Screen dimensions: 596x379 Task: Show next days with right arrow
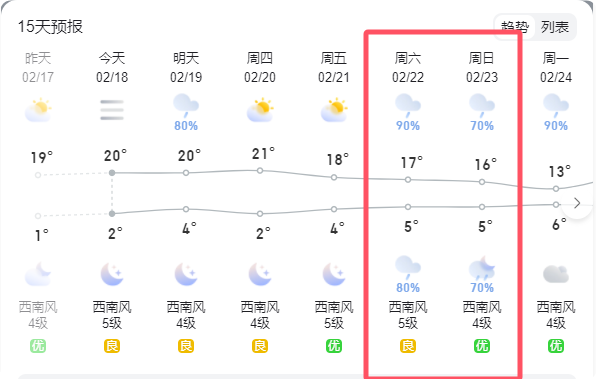click(x=577, y=203)
